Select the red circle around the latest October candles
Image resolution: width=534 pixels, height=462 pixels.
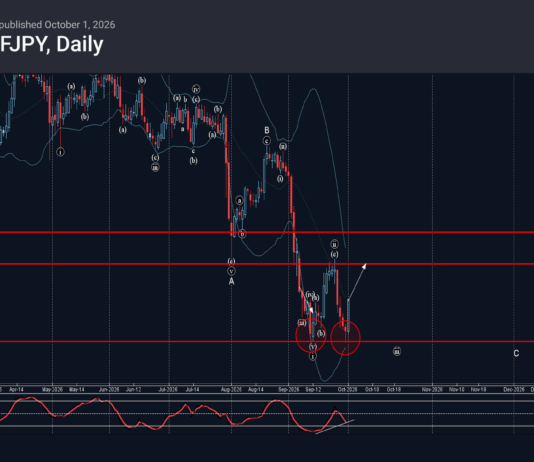[345, 338]
